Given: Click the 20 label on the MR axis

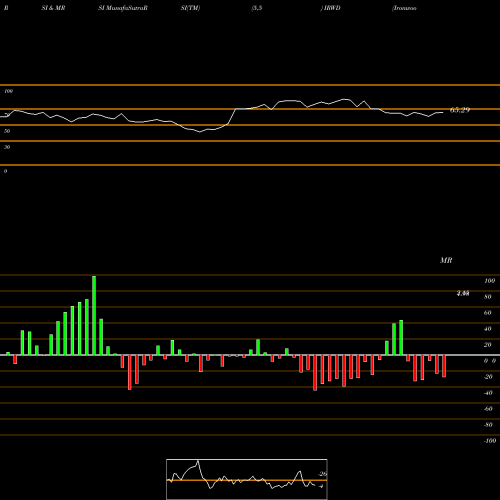Looking at the screenshot, I should (488, 345).
